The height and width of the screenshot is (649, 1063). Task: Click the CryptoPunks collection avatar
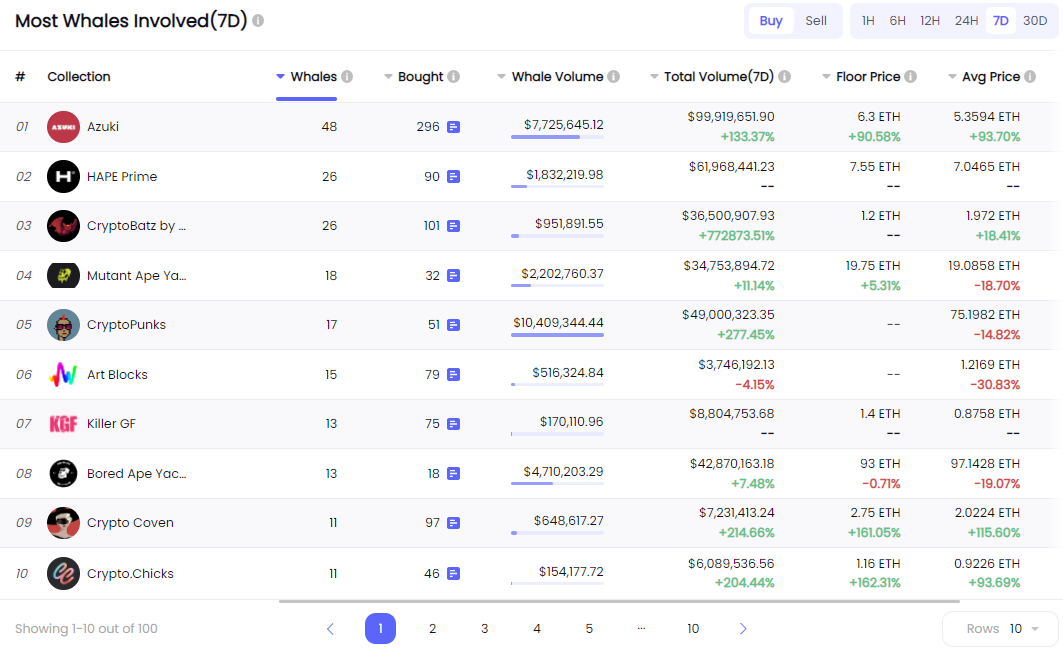click(x=63, y=325)
